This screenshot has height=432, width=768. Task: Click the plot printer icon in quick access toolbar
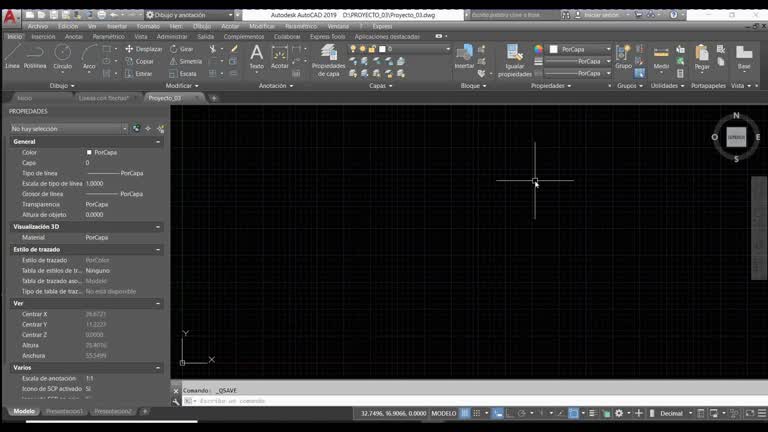tap(101, 15)
